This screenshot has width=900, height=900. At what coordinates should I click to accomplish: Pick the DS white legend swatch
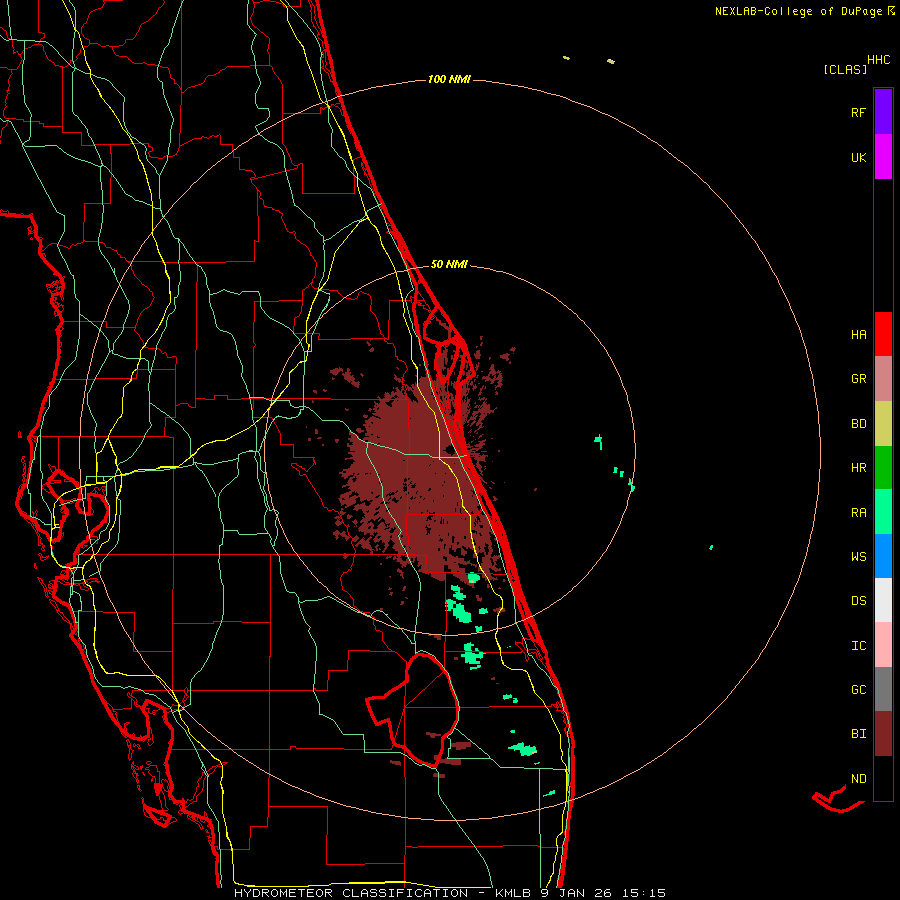(x=883, y=600)
